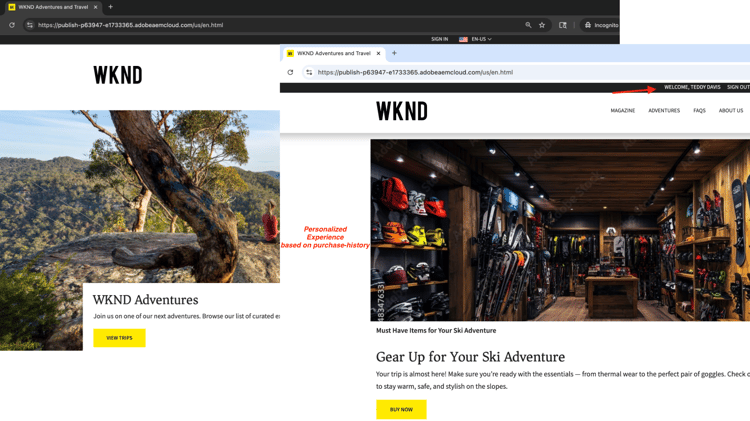Screen dimensions: 750x421
Task: Click WELCOME, TEDDY DAVIS text
Action: [x=692, y=87]
